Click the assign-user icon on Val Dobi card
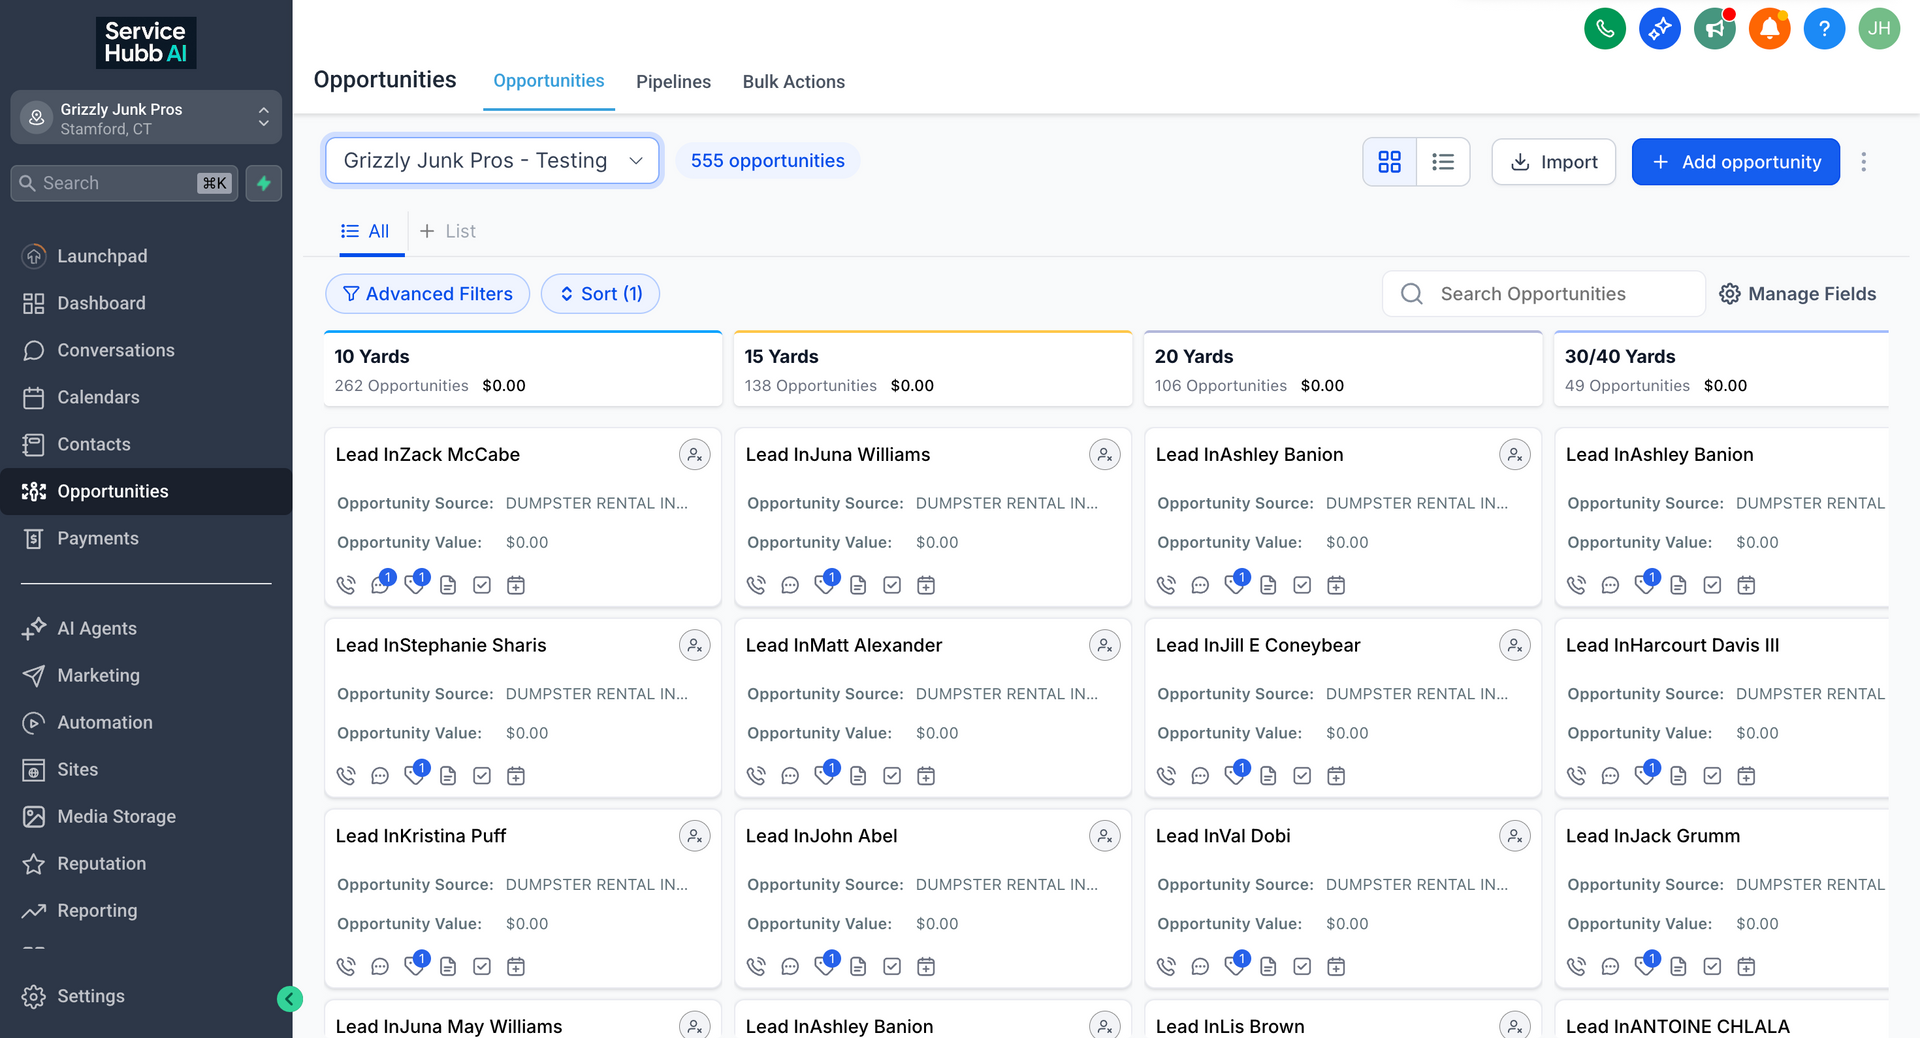 (x=1514, y=836)
